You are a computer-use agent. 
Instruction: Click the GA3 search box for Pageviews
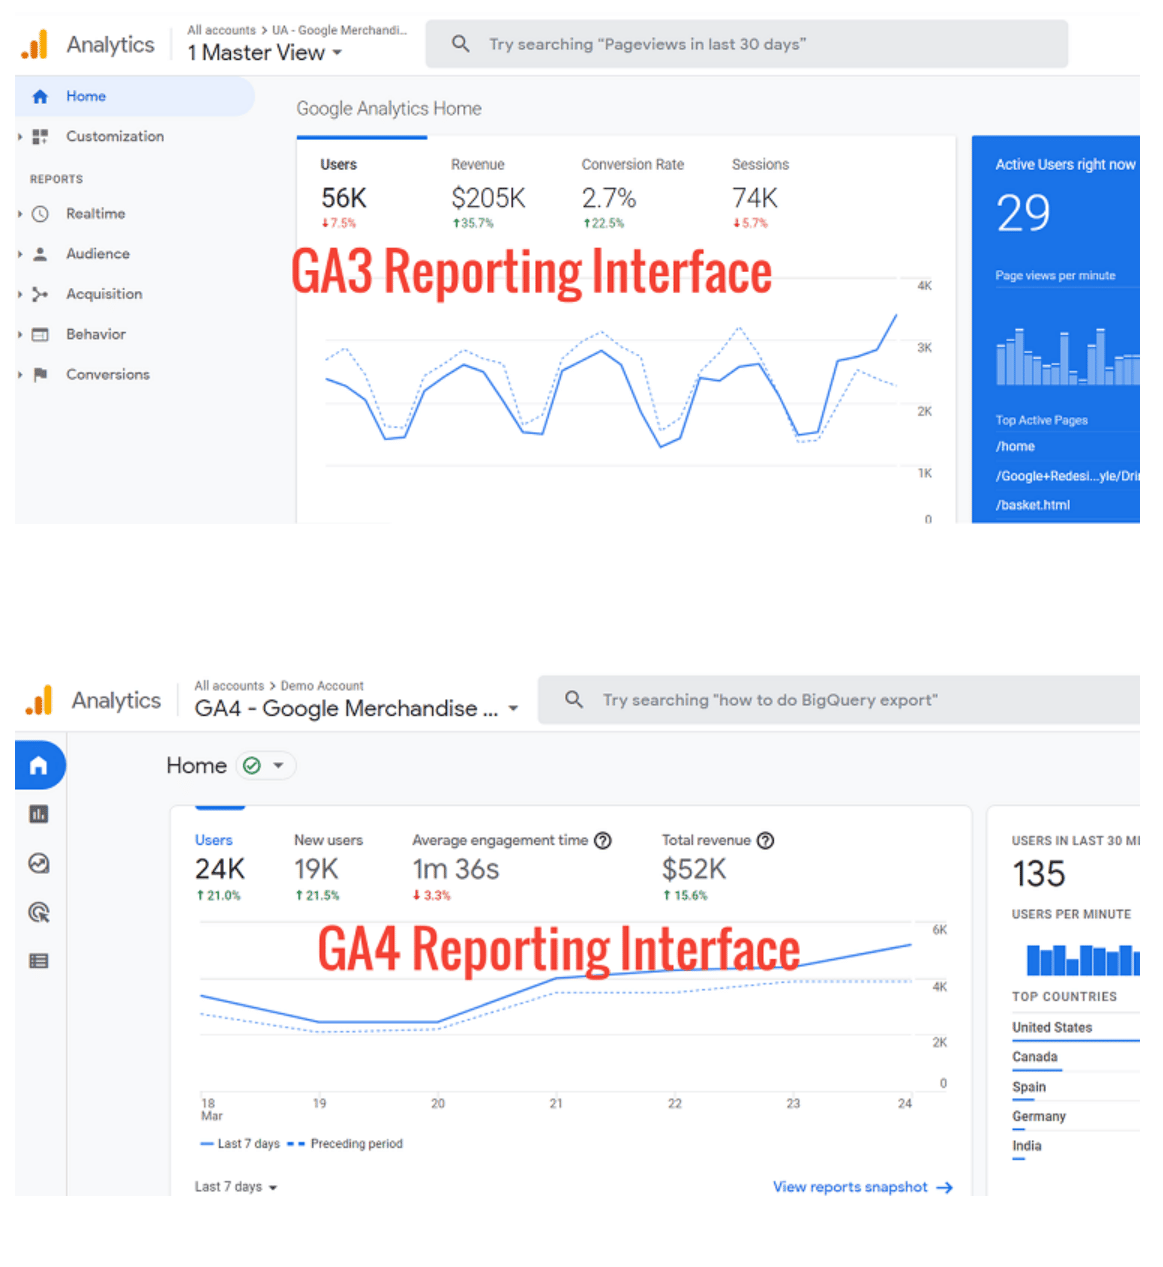(x=746, y=44)
